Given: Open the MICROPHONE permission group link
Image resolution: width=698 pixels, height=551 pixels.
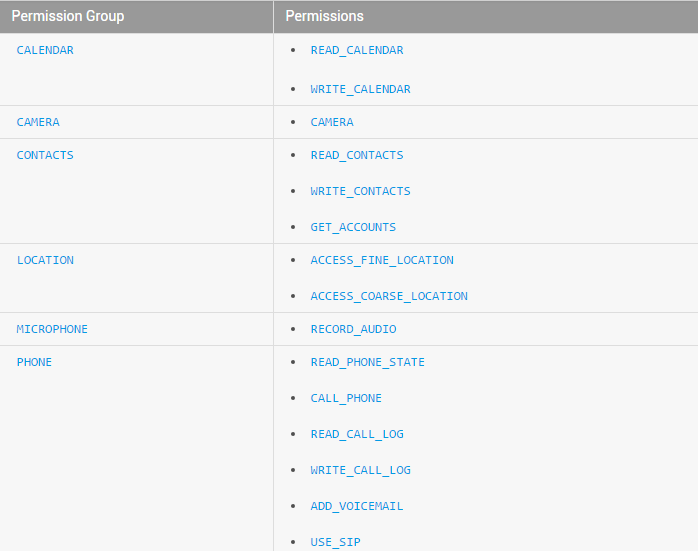Looking at the screenshot, I should point(52,329).
